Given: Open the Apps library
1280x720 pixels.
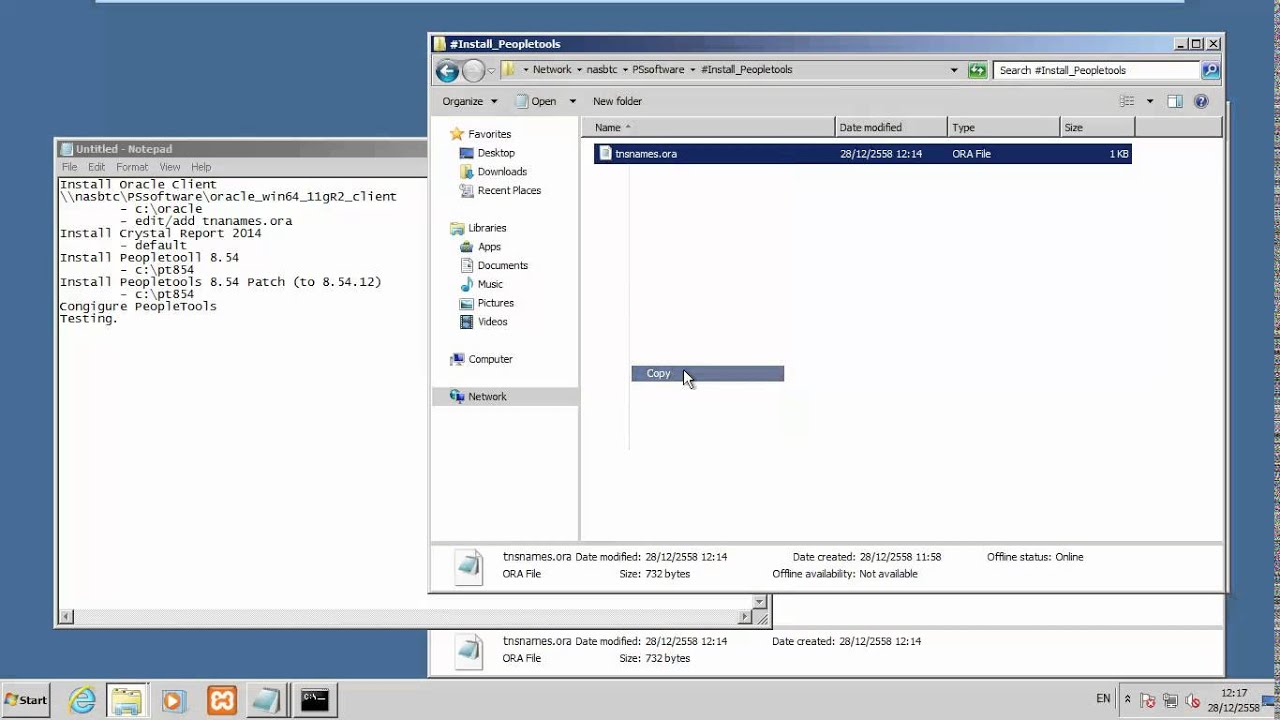Looking at the screenshot, I should [x=489, y=247].
